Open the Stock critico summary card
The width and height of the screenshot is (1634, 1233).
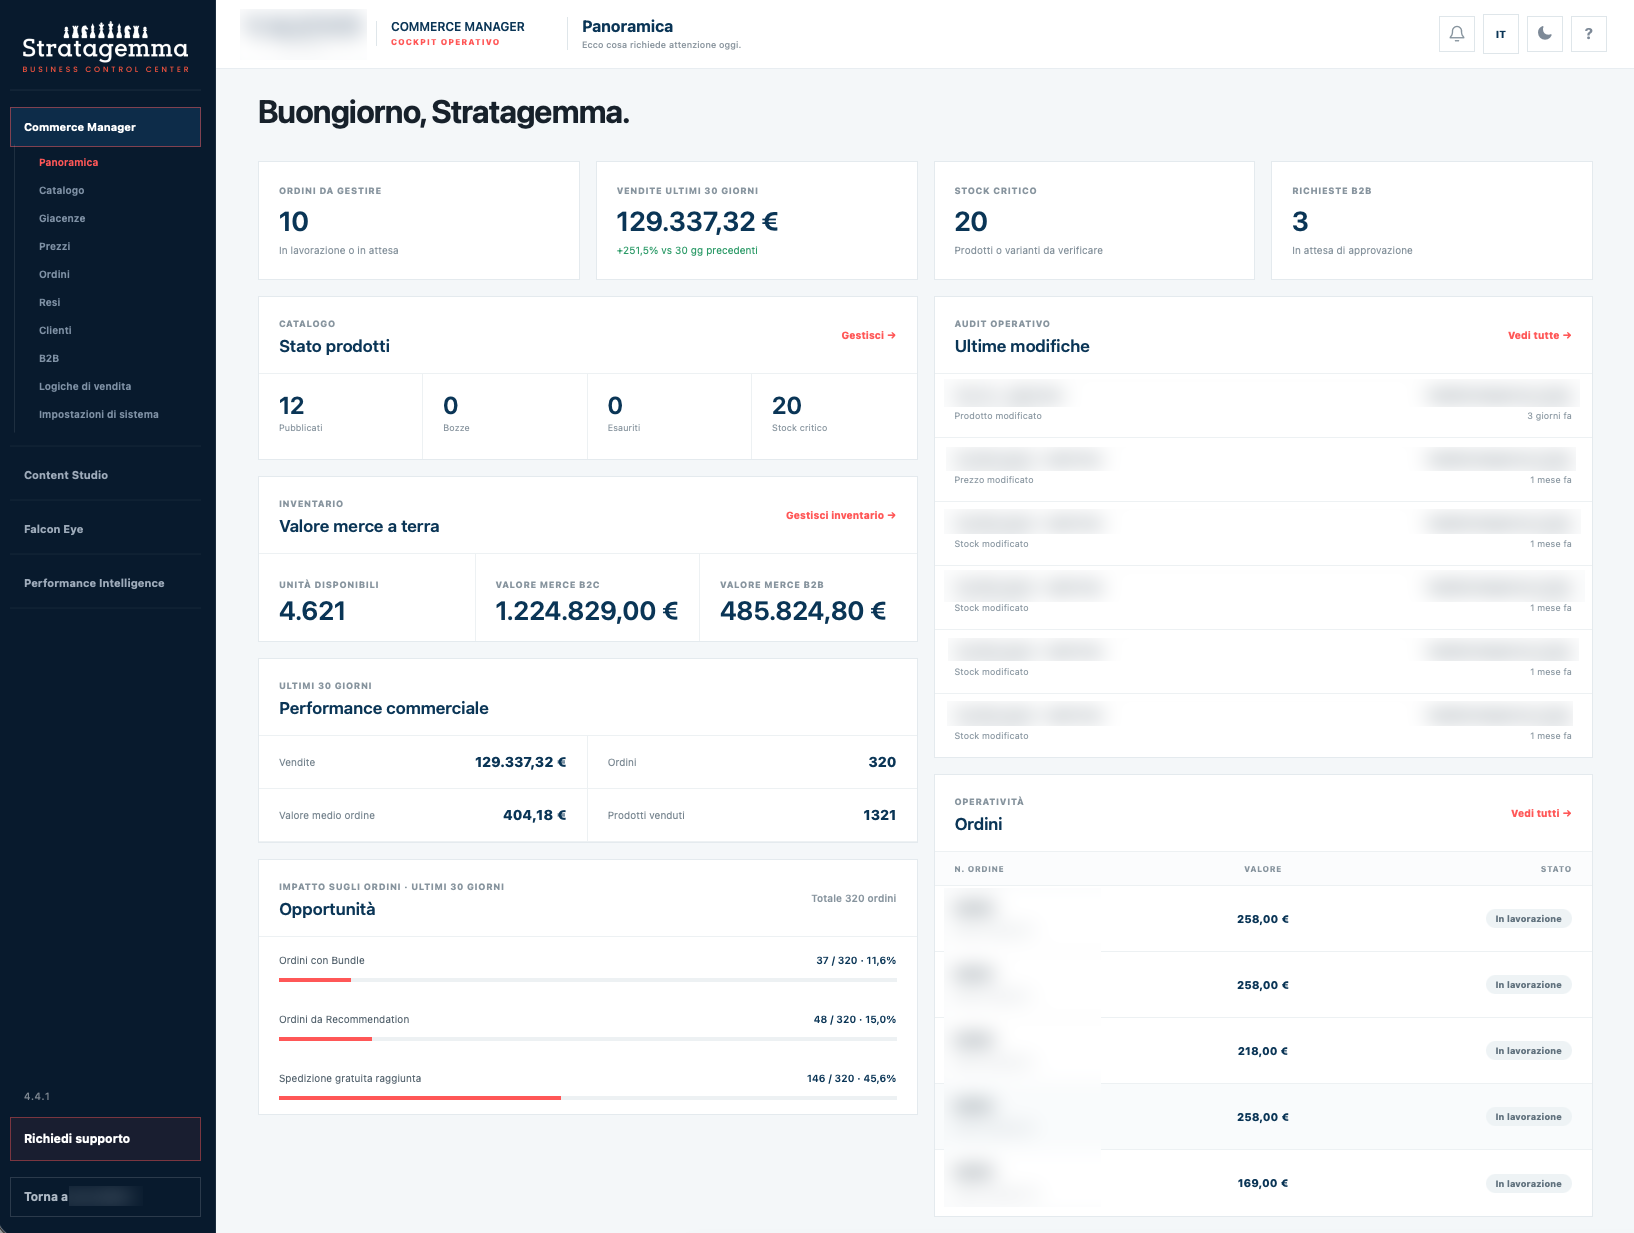pos(1094,220)
